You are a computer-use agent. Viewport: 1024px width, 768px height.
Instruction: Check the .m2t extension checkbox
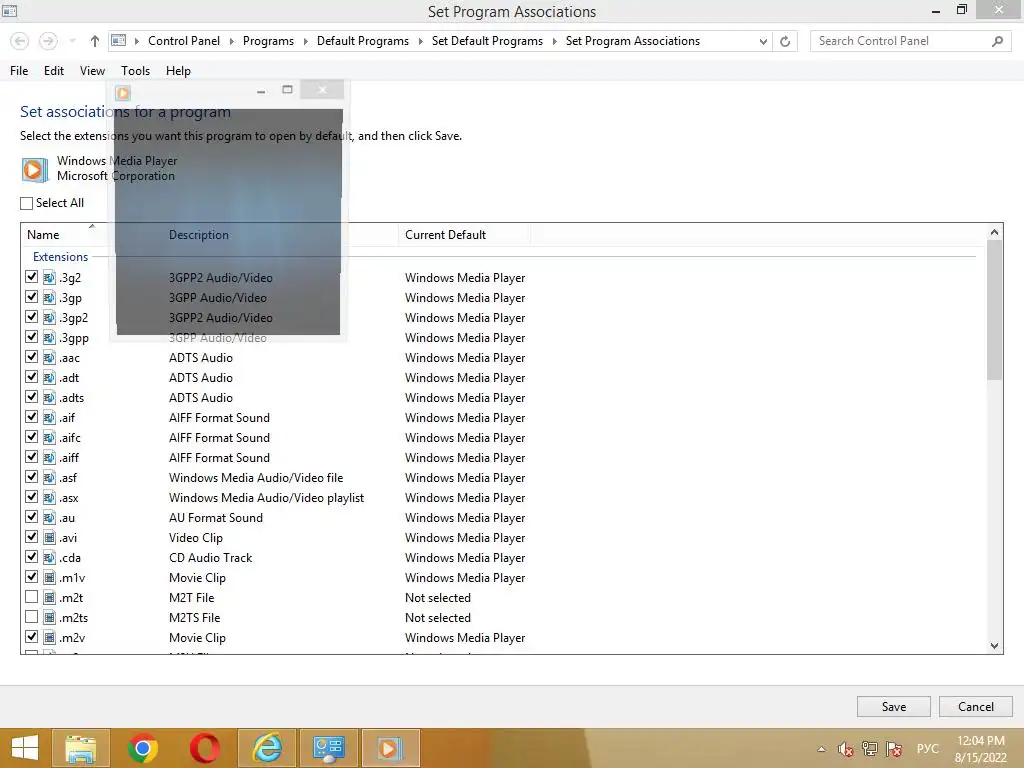coord(31,597)
